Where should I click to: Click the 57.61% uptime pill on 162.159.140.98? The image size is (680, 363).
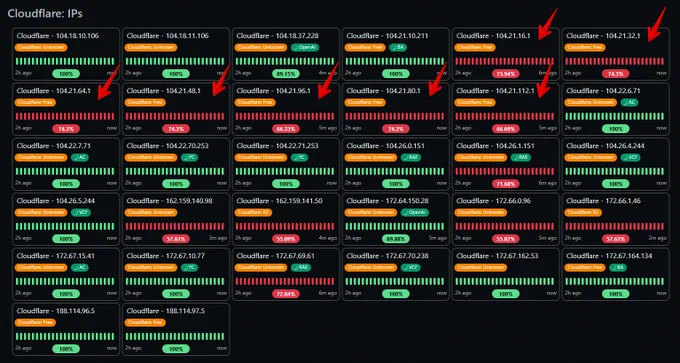[176, 239]
